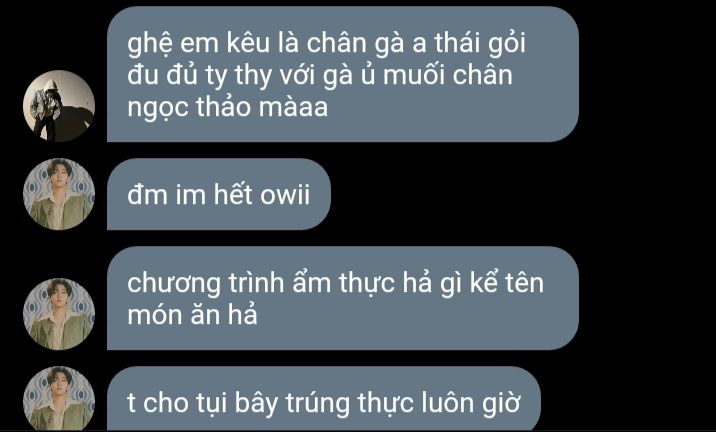Select the 't cho tụi bây trúng thực' bubble
The width and height of the screenshot is (716, 432).
[x=324, y=399]
